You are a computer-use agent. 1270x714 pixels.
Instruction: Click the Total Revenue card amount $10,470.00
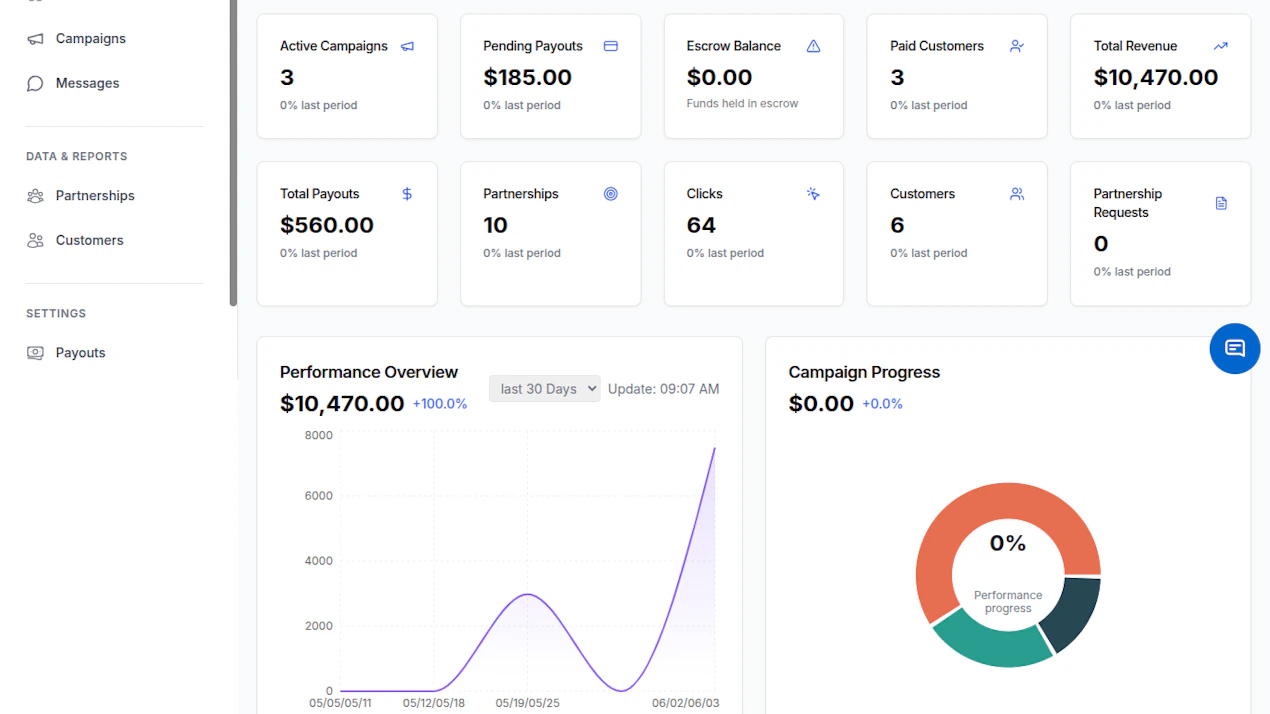(1156, 77)
